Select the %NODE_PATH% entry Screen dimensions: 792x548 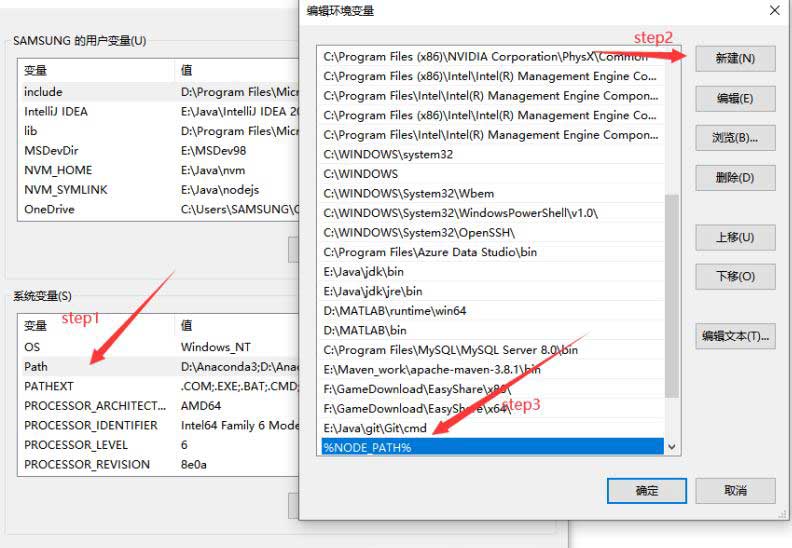[492, 447]
